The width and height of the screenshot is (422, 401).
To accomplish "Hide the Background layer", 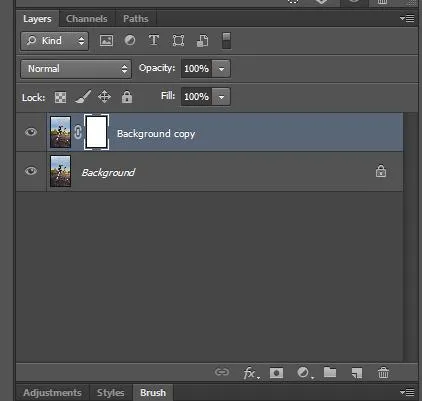I will [31, 171].
